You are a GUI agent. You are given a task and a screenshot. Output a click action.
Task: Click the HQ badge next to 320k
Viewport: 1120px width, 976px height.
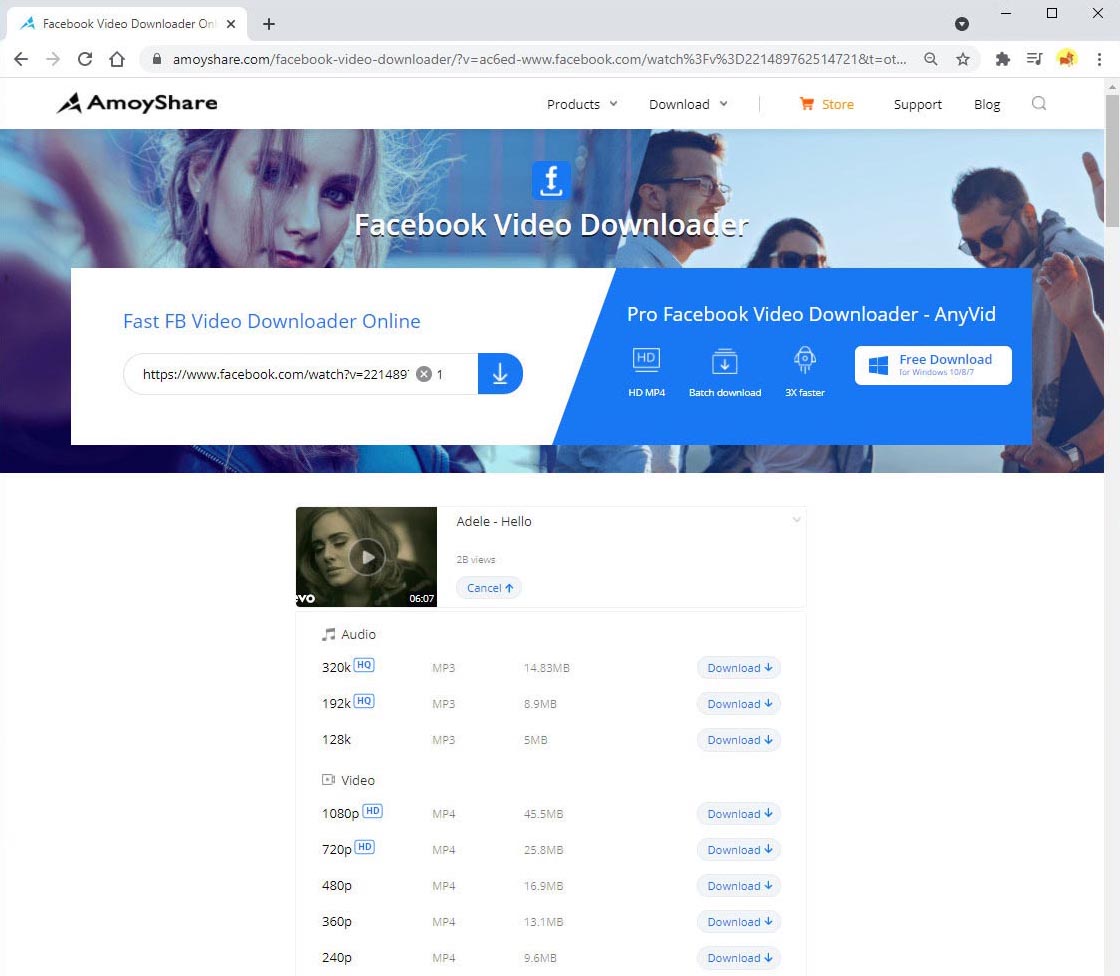(x=364, y=664)
